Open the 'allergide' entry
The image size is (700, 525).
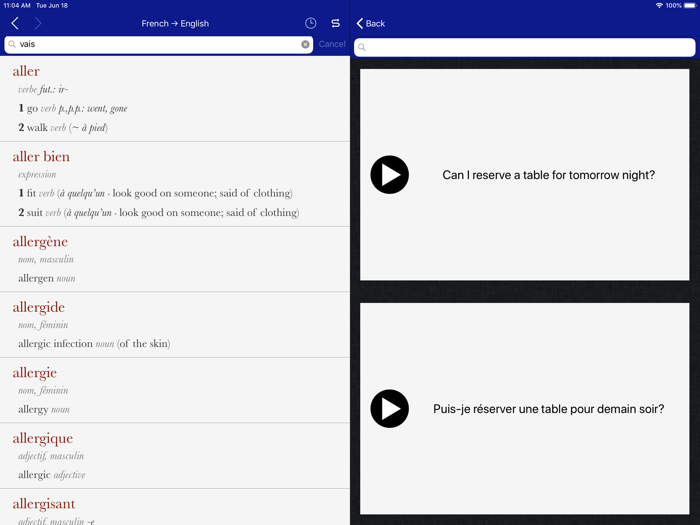[38, 307]
